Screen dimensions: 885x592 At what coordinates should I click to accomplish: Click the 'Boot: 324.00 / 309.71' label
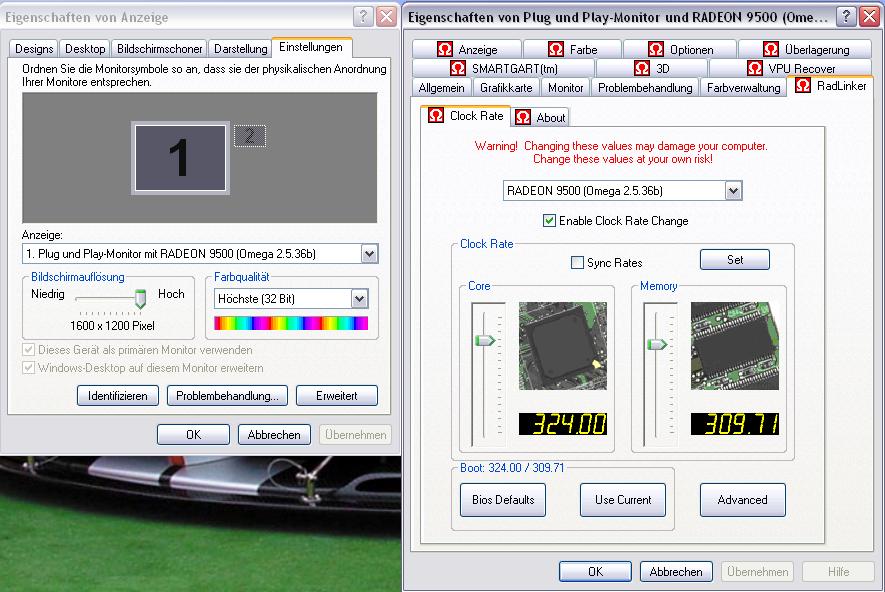point(512,468)
